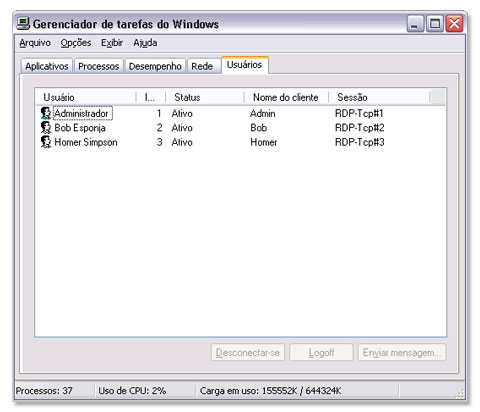
Task: Switch to the Aplicativos tab
Action: (47, 66)
